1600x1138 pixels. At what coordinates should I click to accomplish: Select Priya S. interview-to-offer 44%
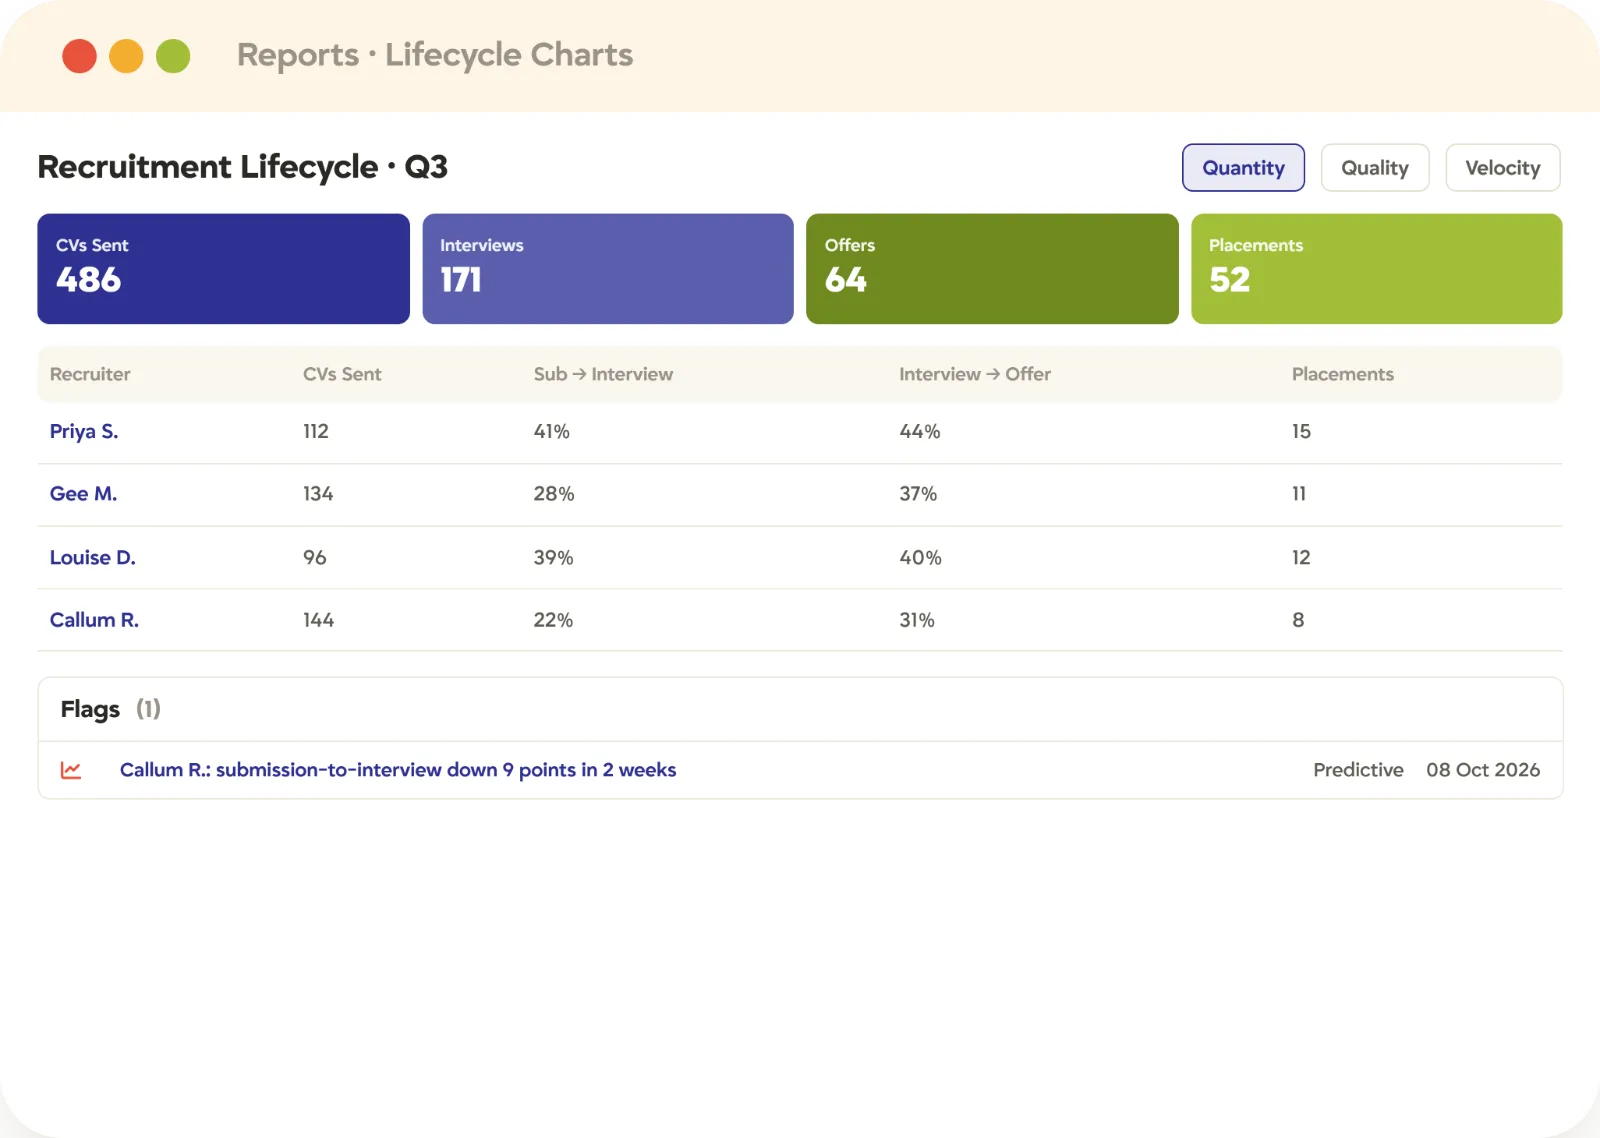(920, 432)
